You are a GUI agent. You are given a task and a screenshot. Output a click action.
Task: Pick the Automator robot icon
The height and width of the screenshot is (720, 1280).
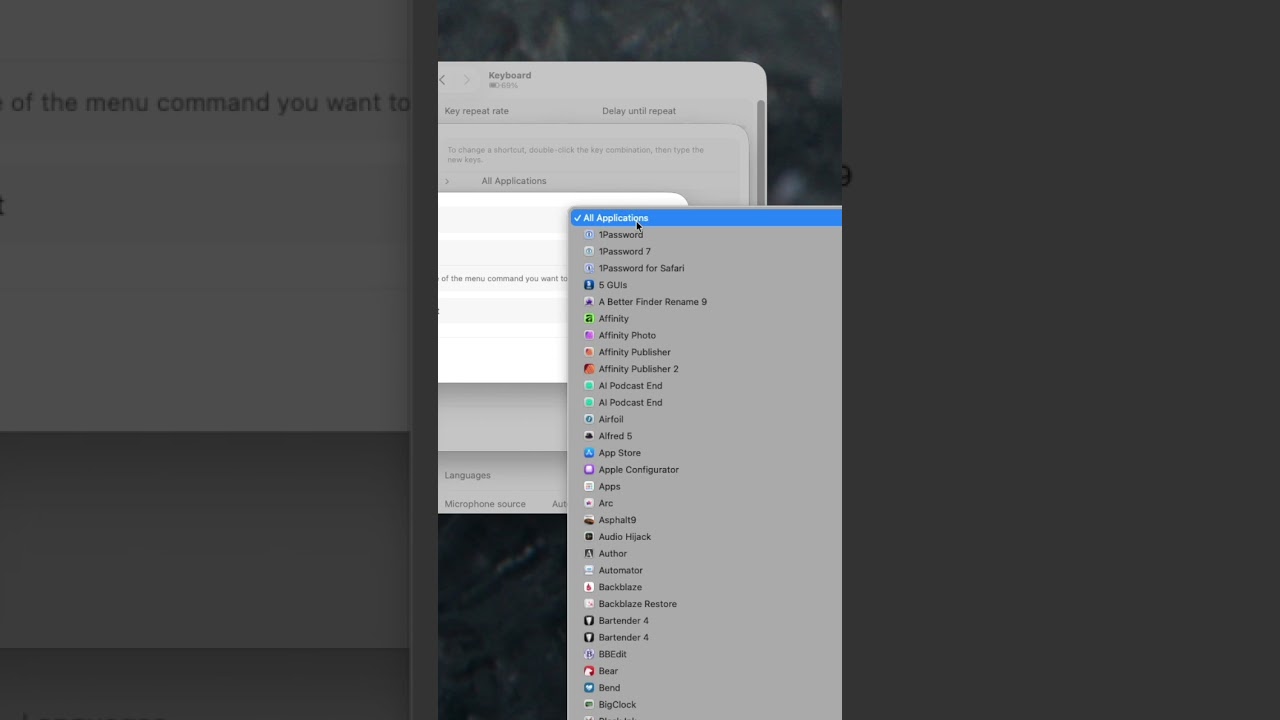tap(589, 570)
